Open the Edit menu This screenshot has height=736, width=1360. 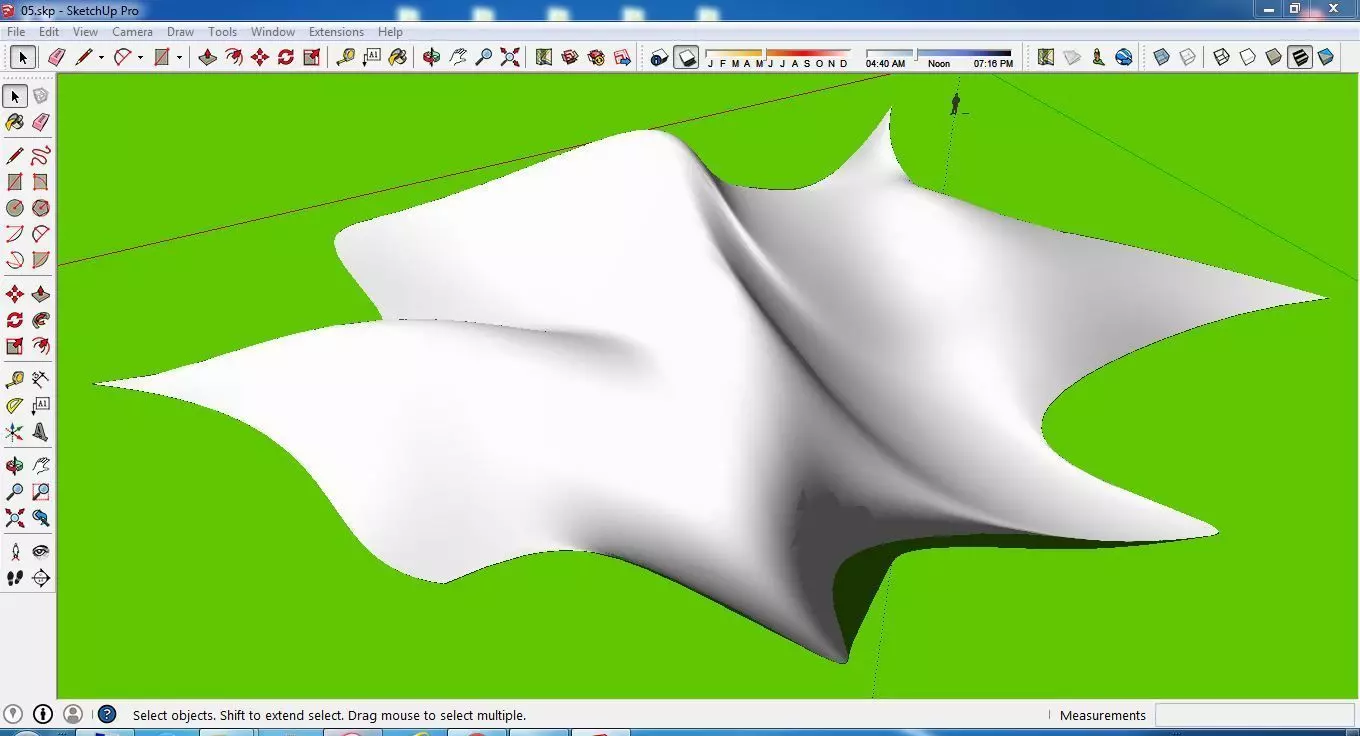tap(49, 32)
